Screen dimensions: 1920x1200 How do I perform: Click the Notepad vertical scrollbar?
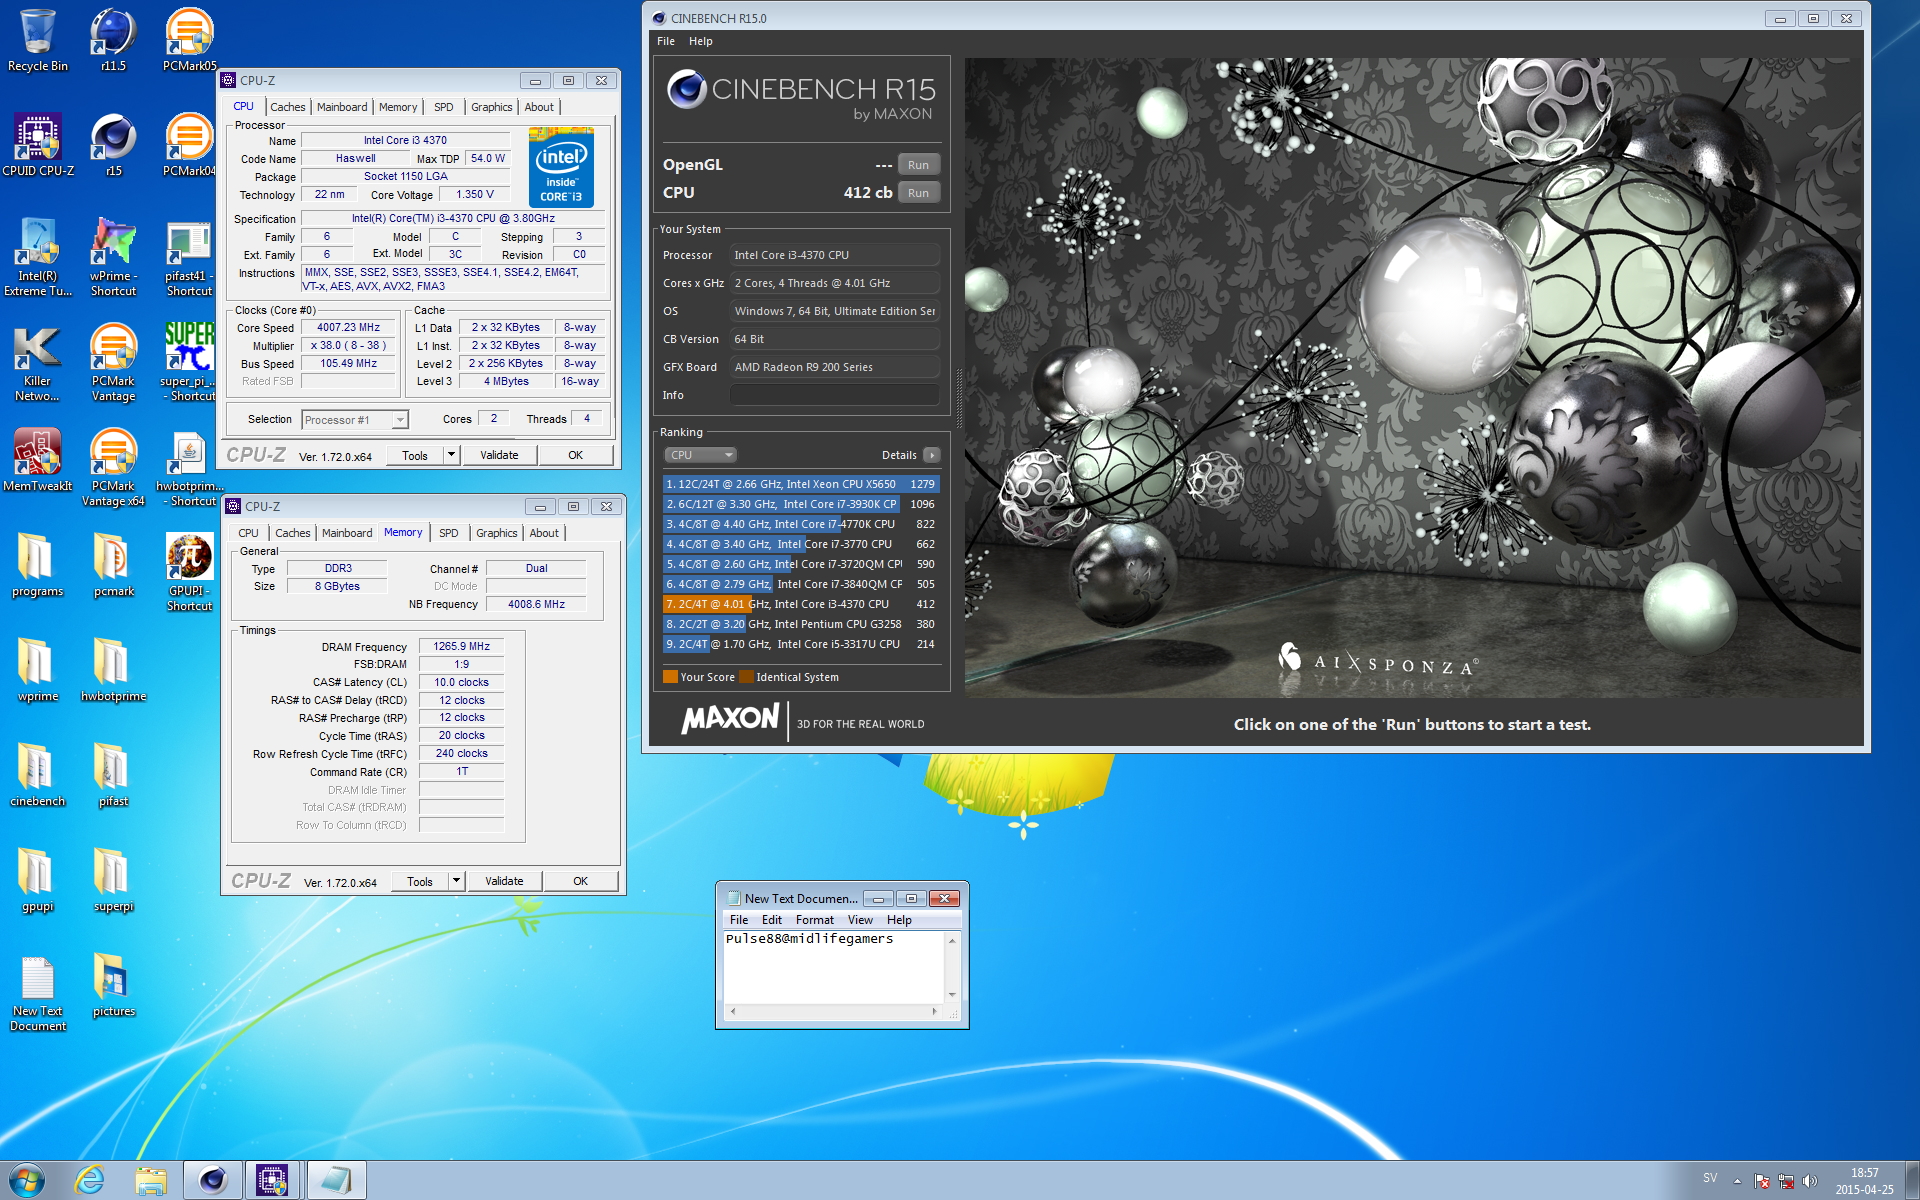(x=952, y=967)
